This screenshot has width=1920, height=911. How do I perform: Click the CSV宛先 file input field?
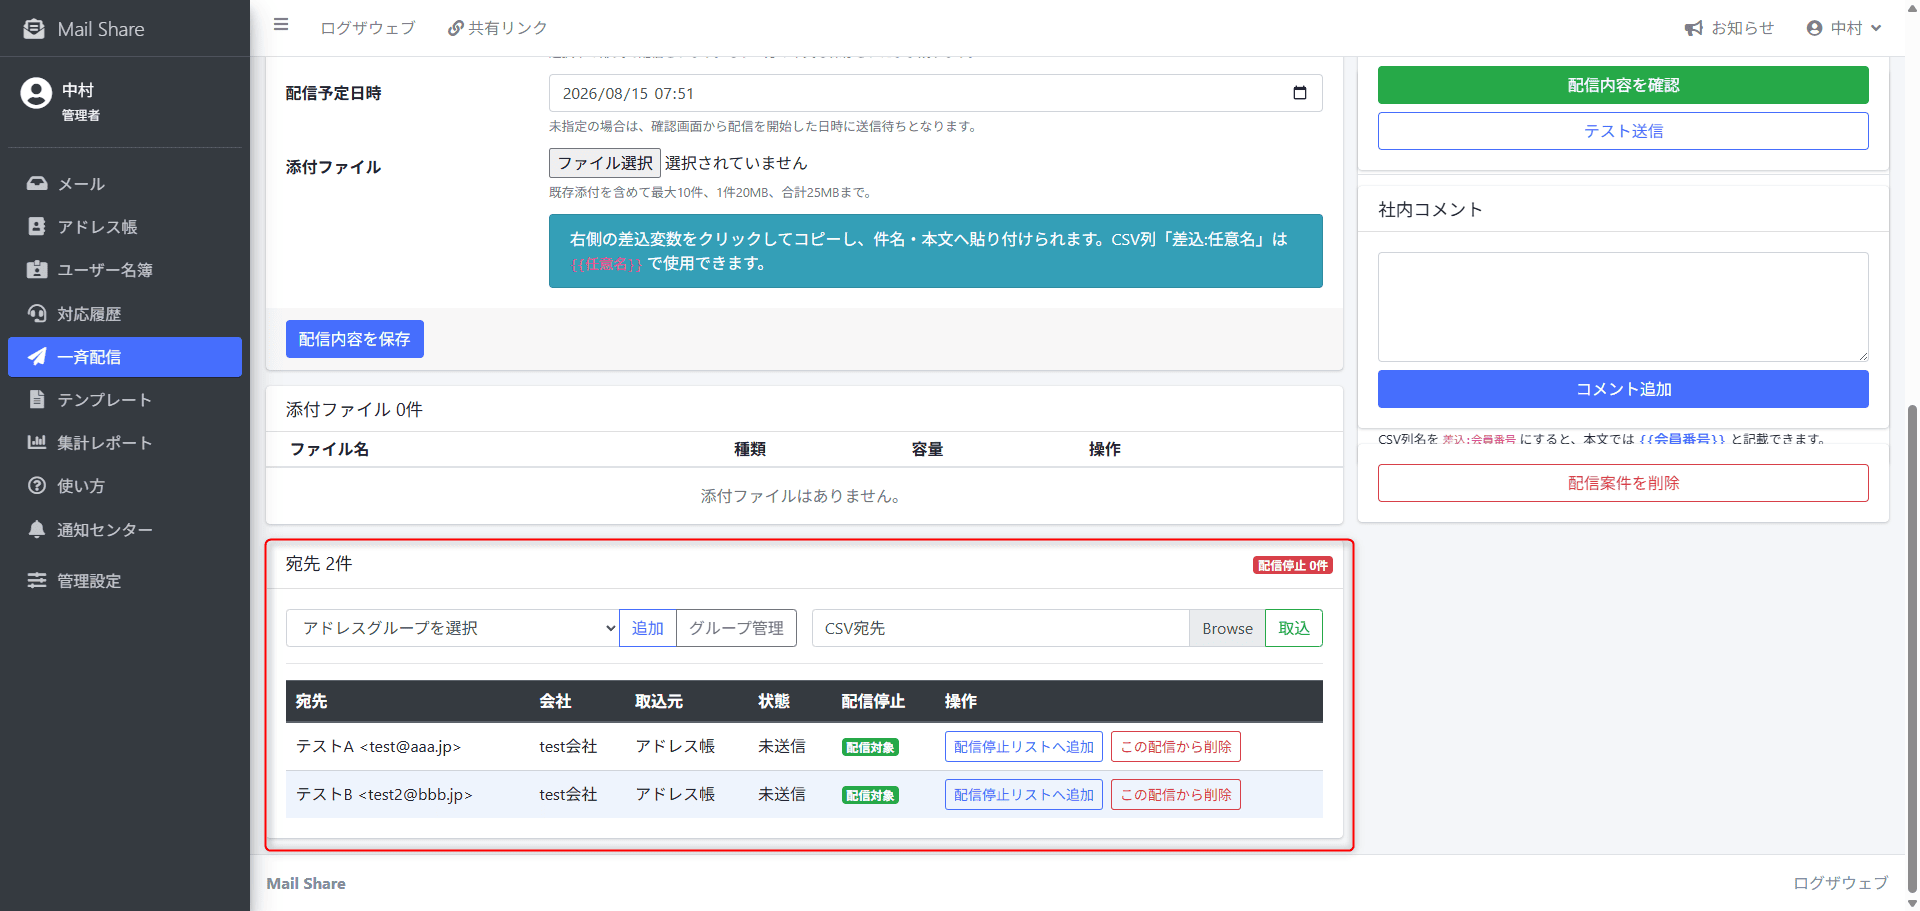click(1000, 628)
